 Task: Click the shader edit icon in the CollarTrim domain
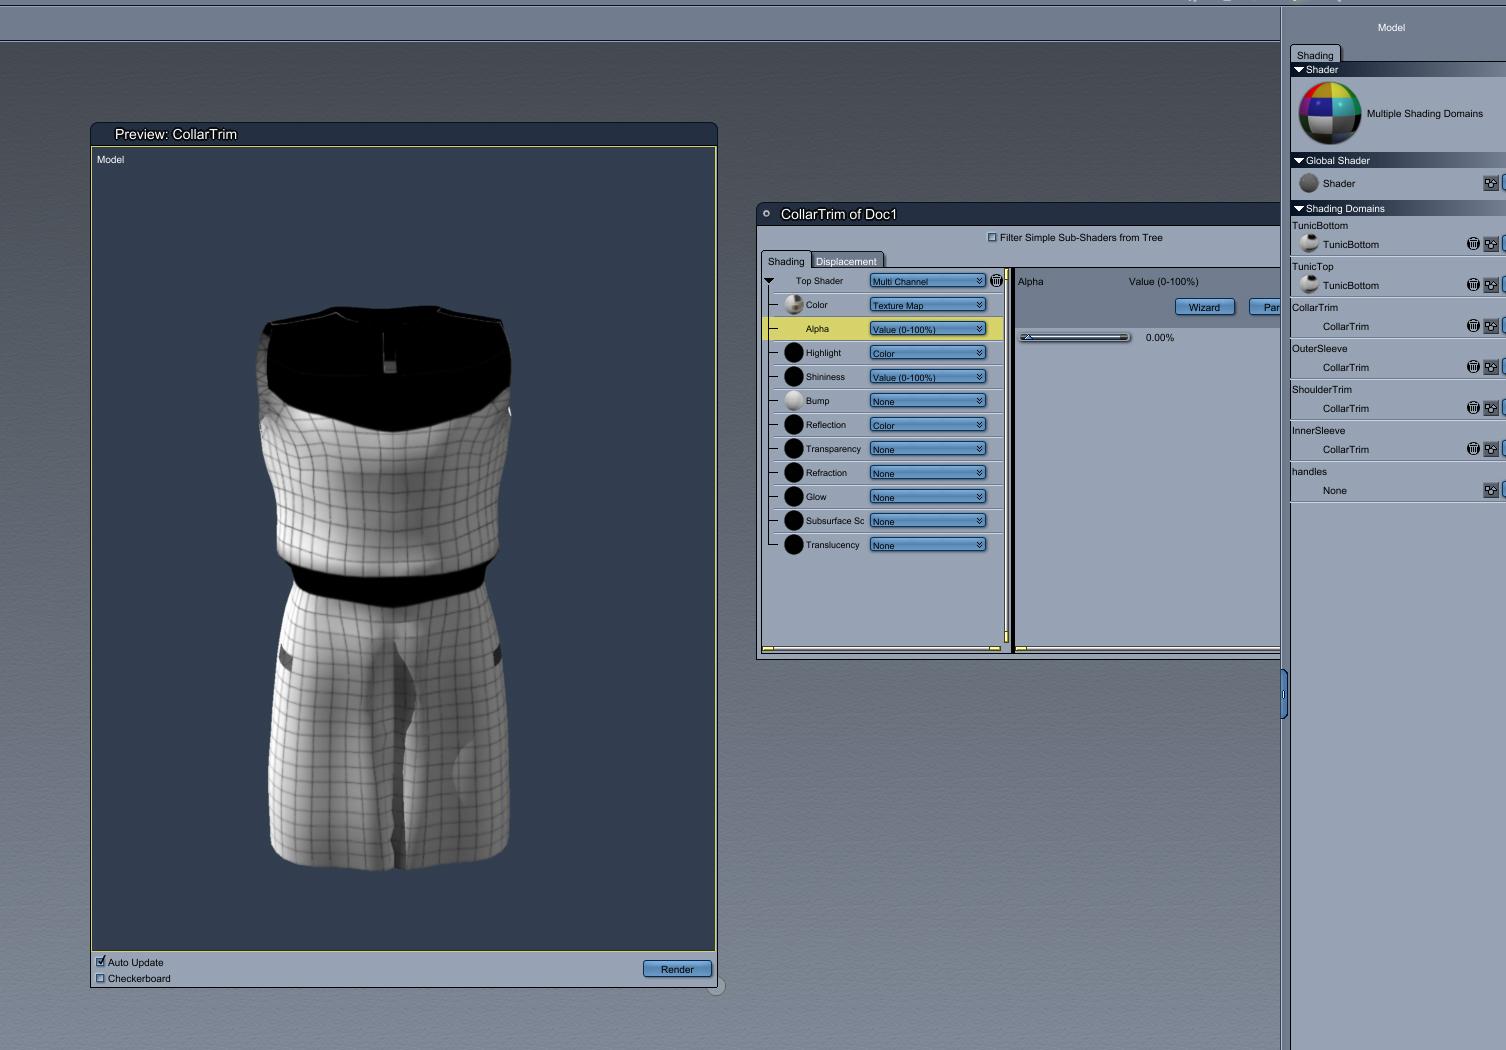(1491, 326)
